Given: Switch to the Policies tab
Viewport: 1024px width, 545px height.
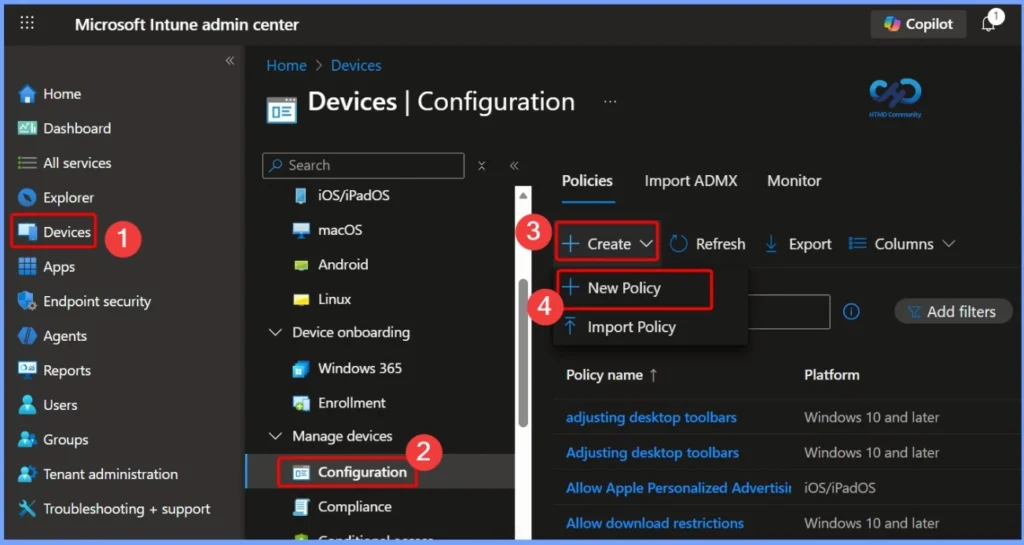Looking at the screenshot, I should [x=587, y=181].
